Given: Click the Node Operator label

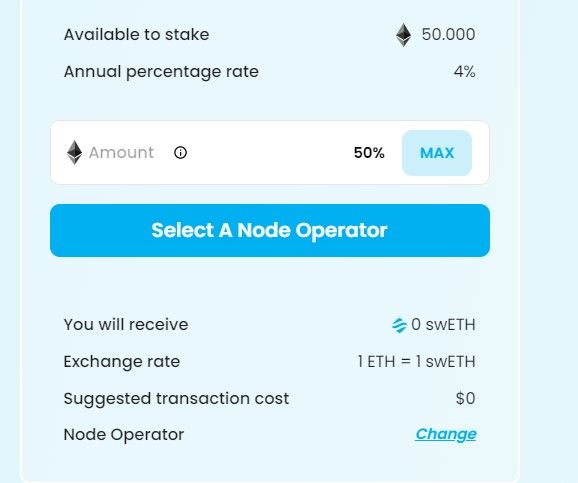Looking at the screenshot, I should (x=123, y=435).
